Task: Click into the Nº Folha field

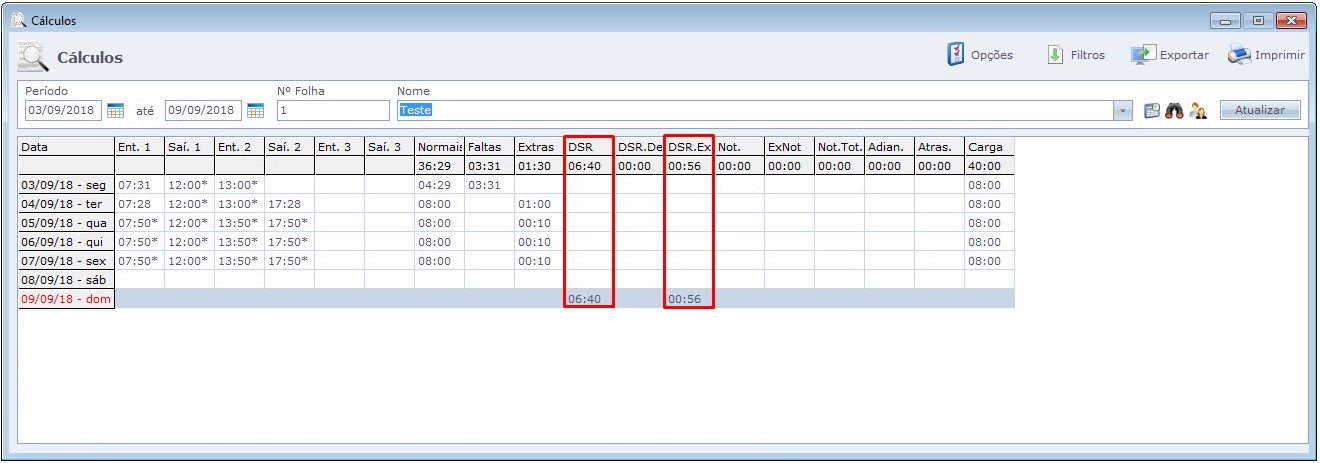Action: tap(332, 110)
